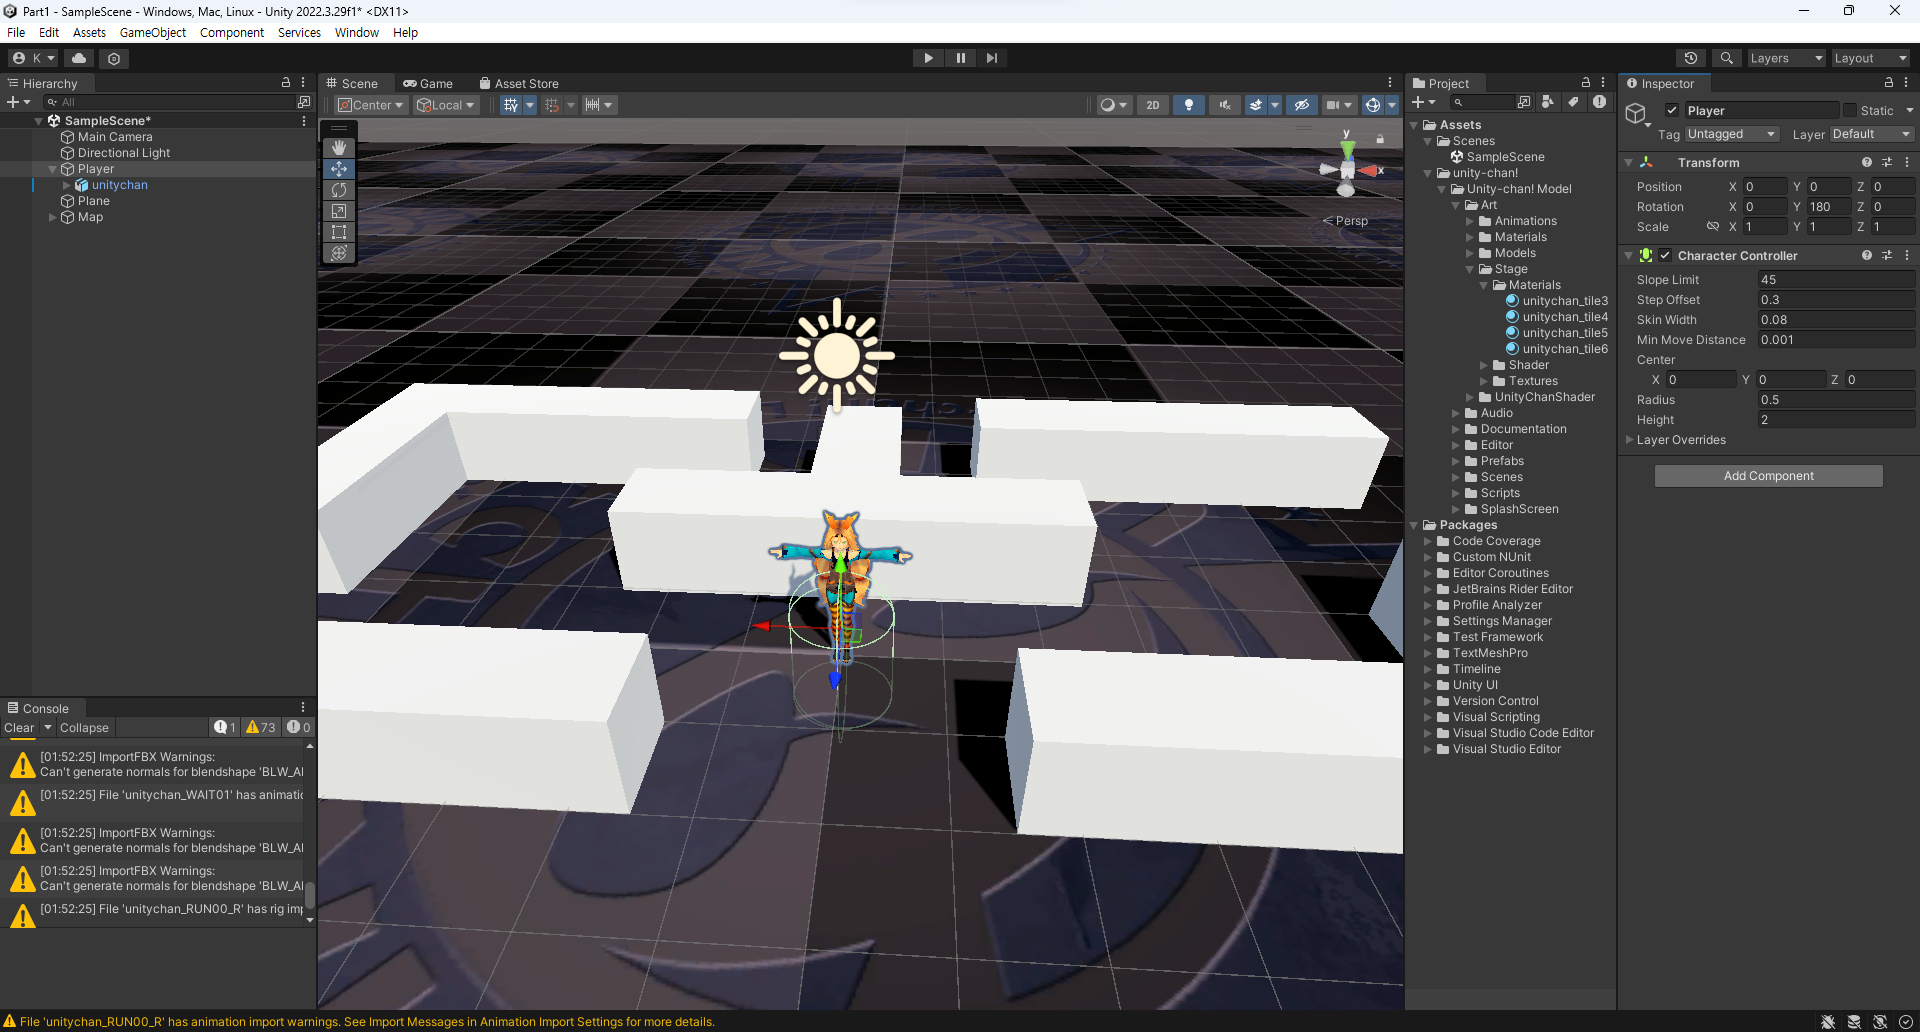Toggle scene lighting lightbulb
The height and width of the screenshot is (1032, 1920).
[1188, 105]
